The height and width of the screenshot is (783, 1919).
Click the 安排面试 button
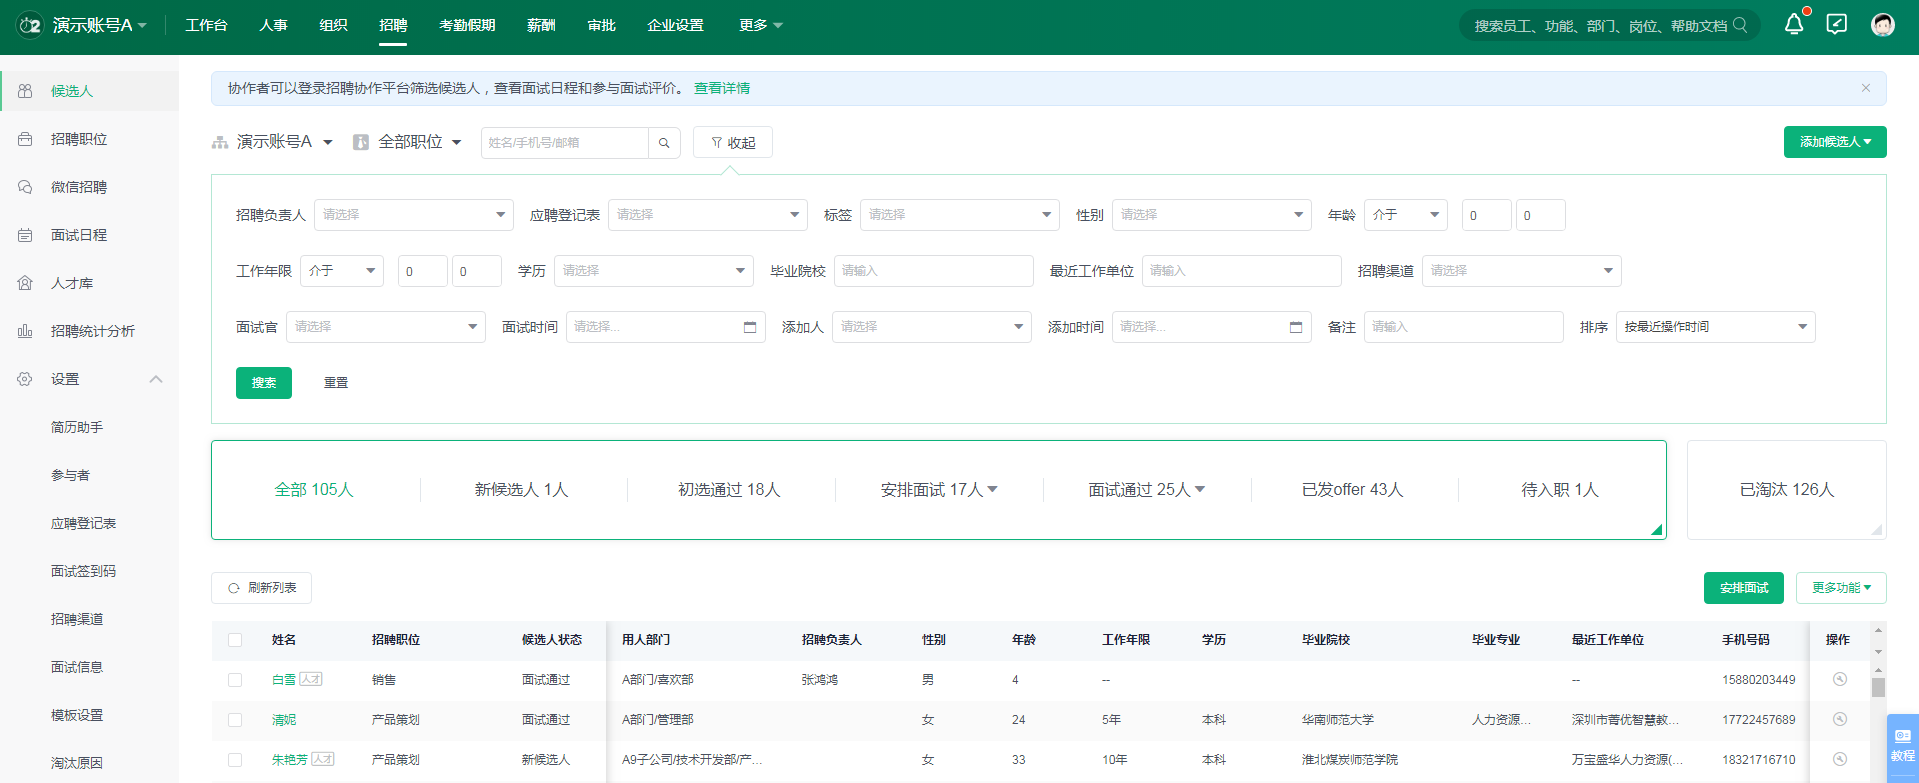click(x=1744, y=588)
